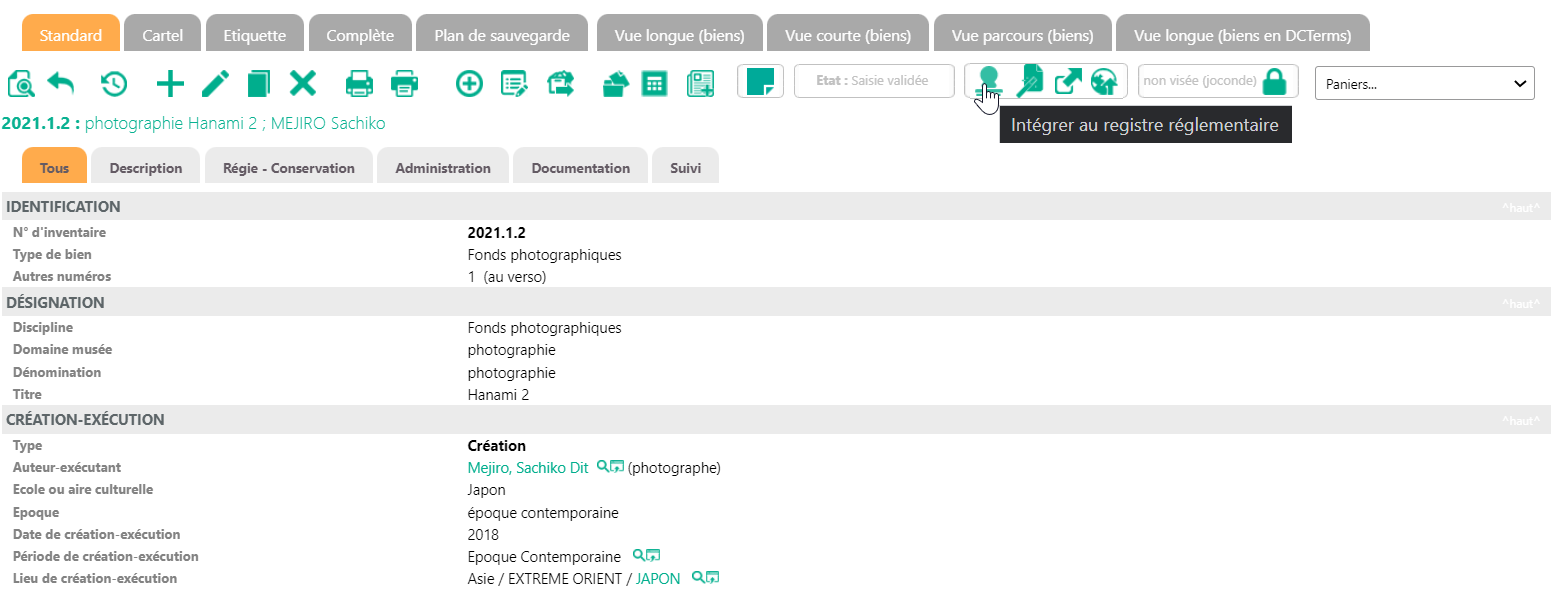
Task: Click the export arrow icon beside globe
Action: point(1068,82)
